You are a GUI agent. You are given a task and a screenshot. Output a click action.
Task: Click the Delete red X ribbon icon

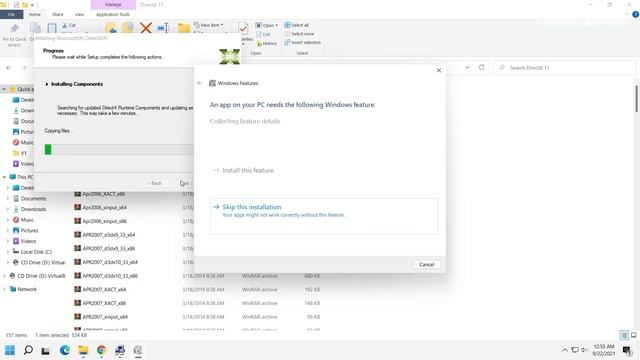(x=146, y=28)
